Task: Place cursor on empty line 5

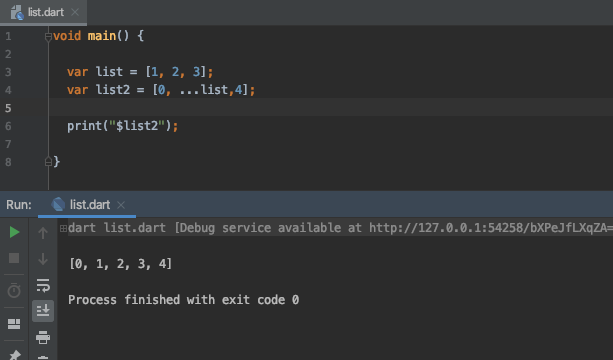Action: click(331, 107)
